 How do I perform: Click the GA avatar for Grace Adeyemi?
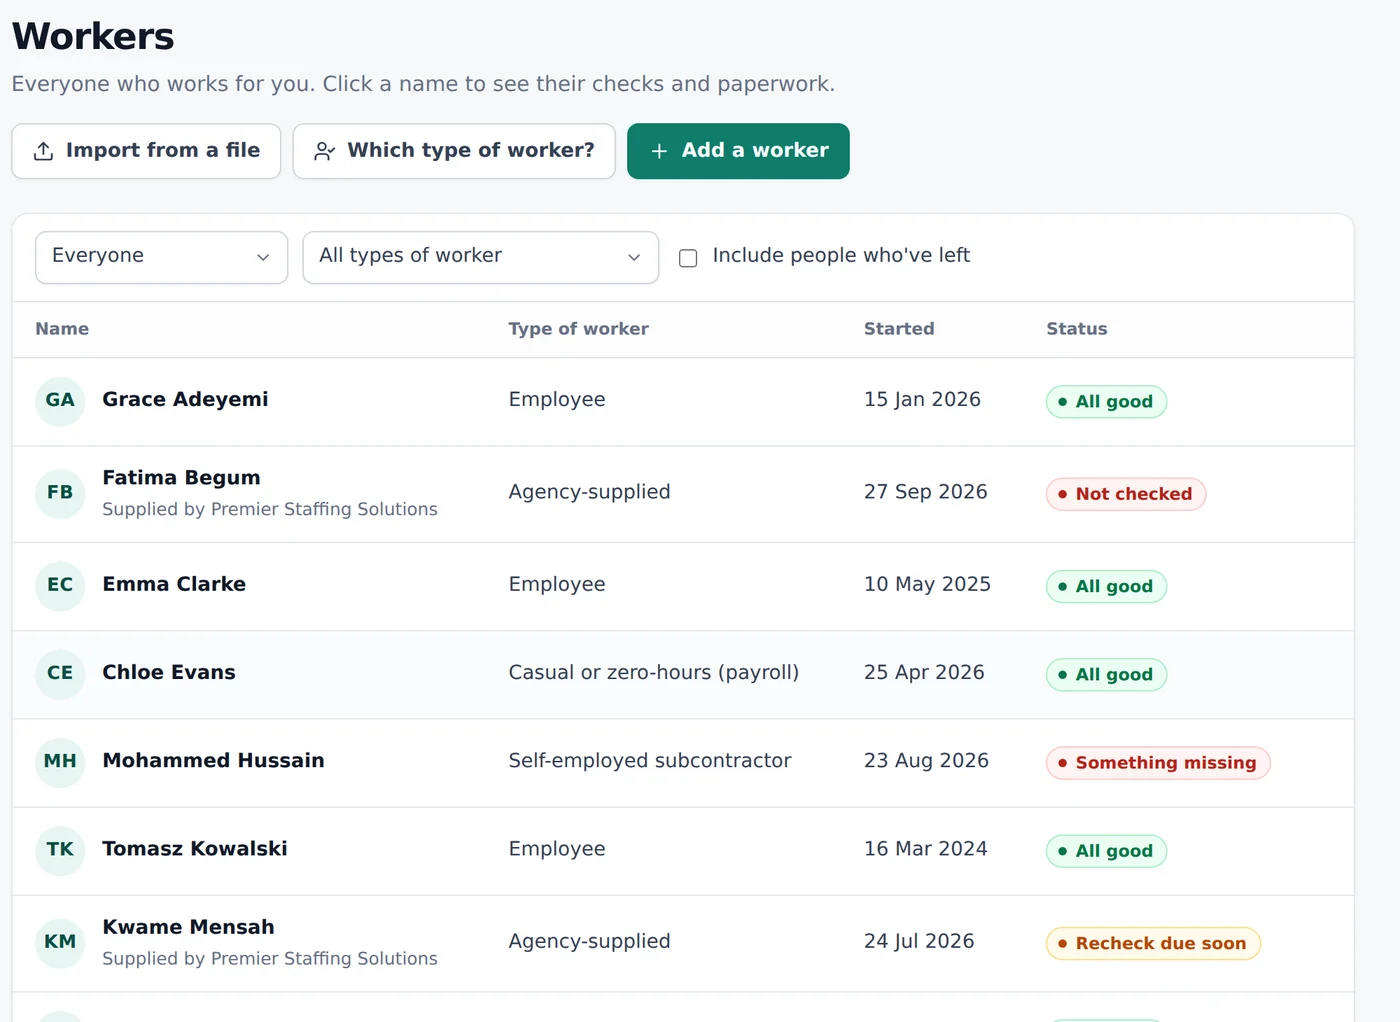(60, 401)
